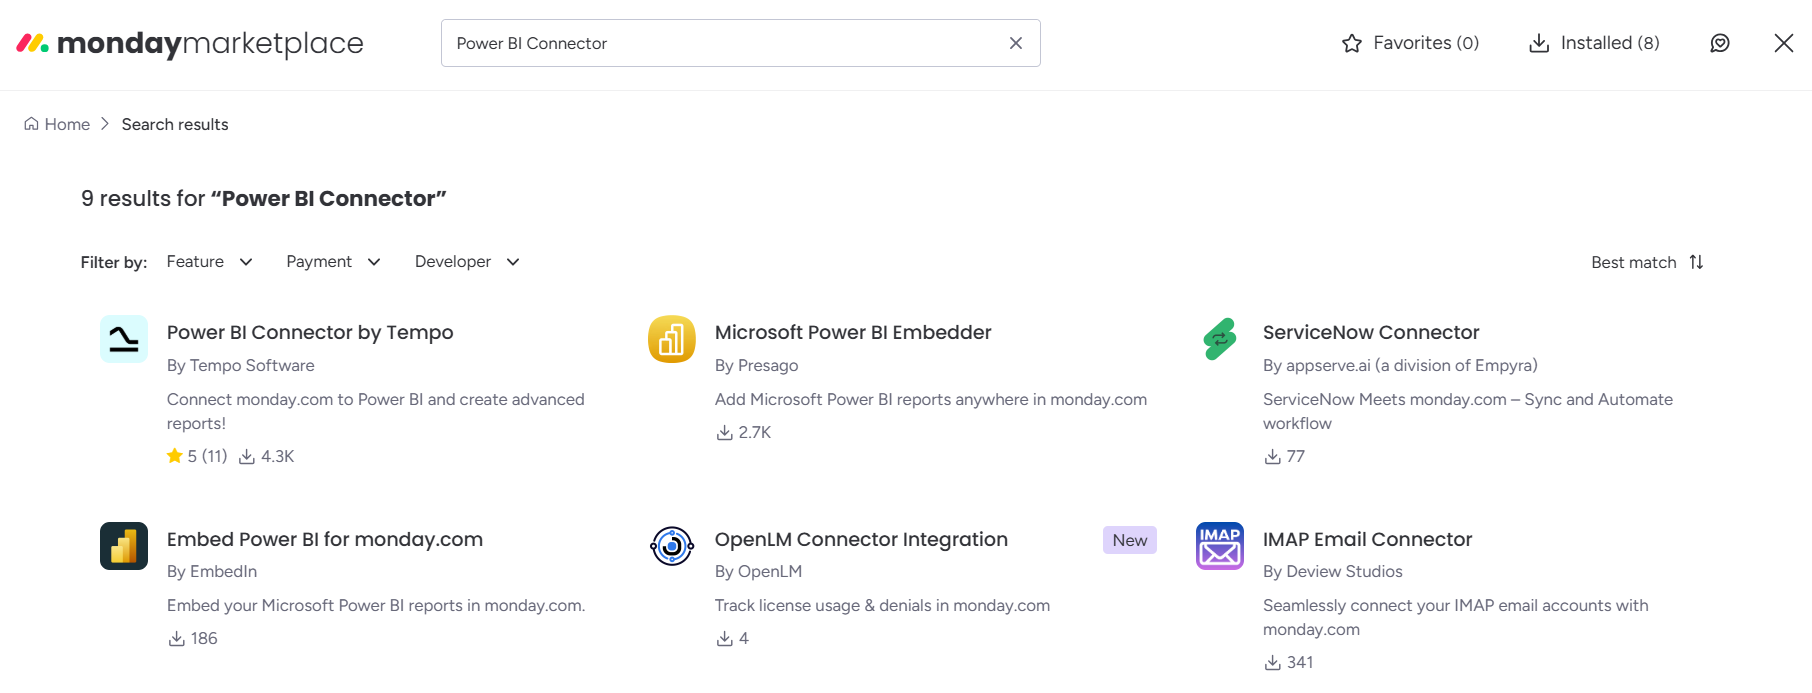Close the marketplace window
The height and width of the screenshot is (693, 1812).
[1784, 43]
